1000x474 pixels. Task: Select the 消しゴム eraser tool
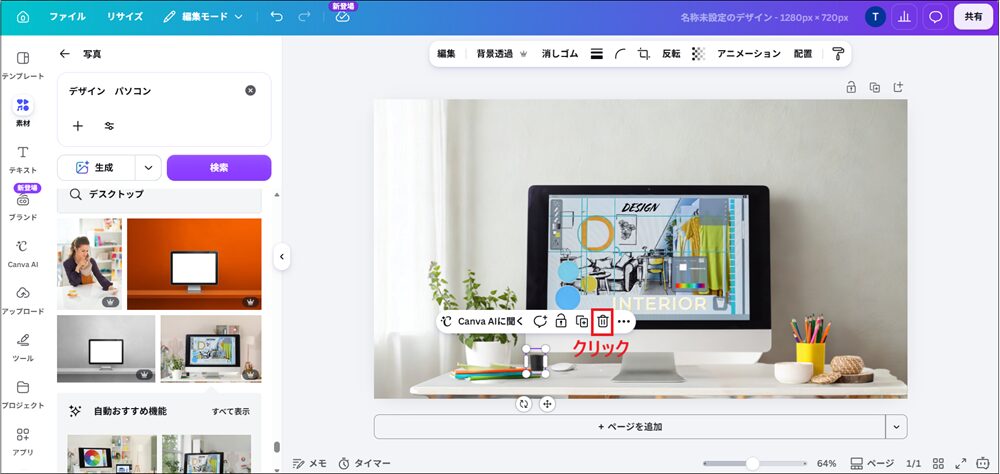point(560,54)
